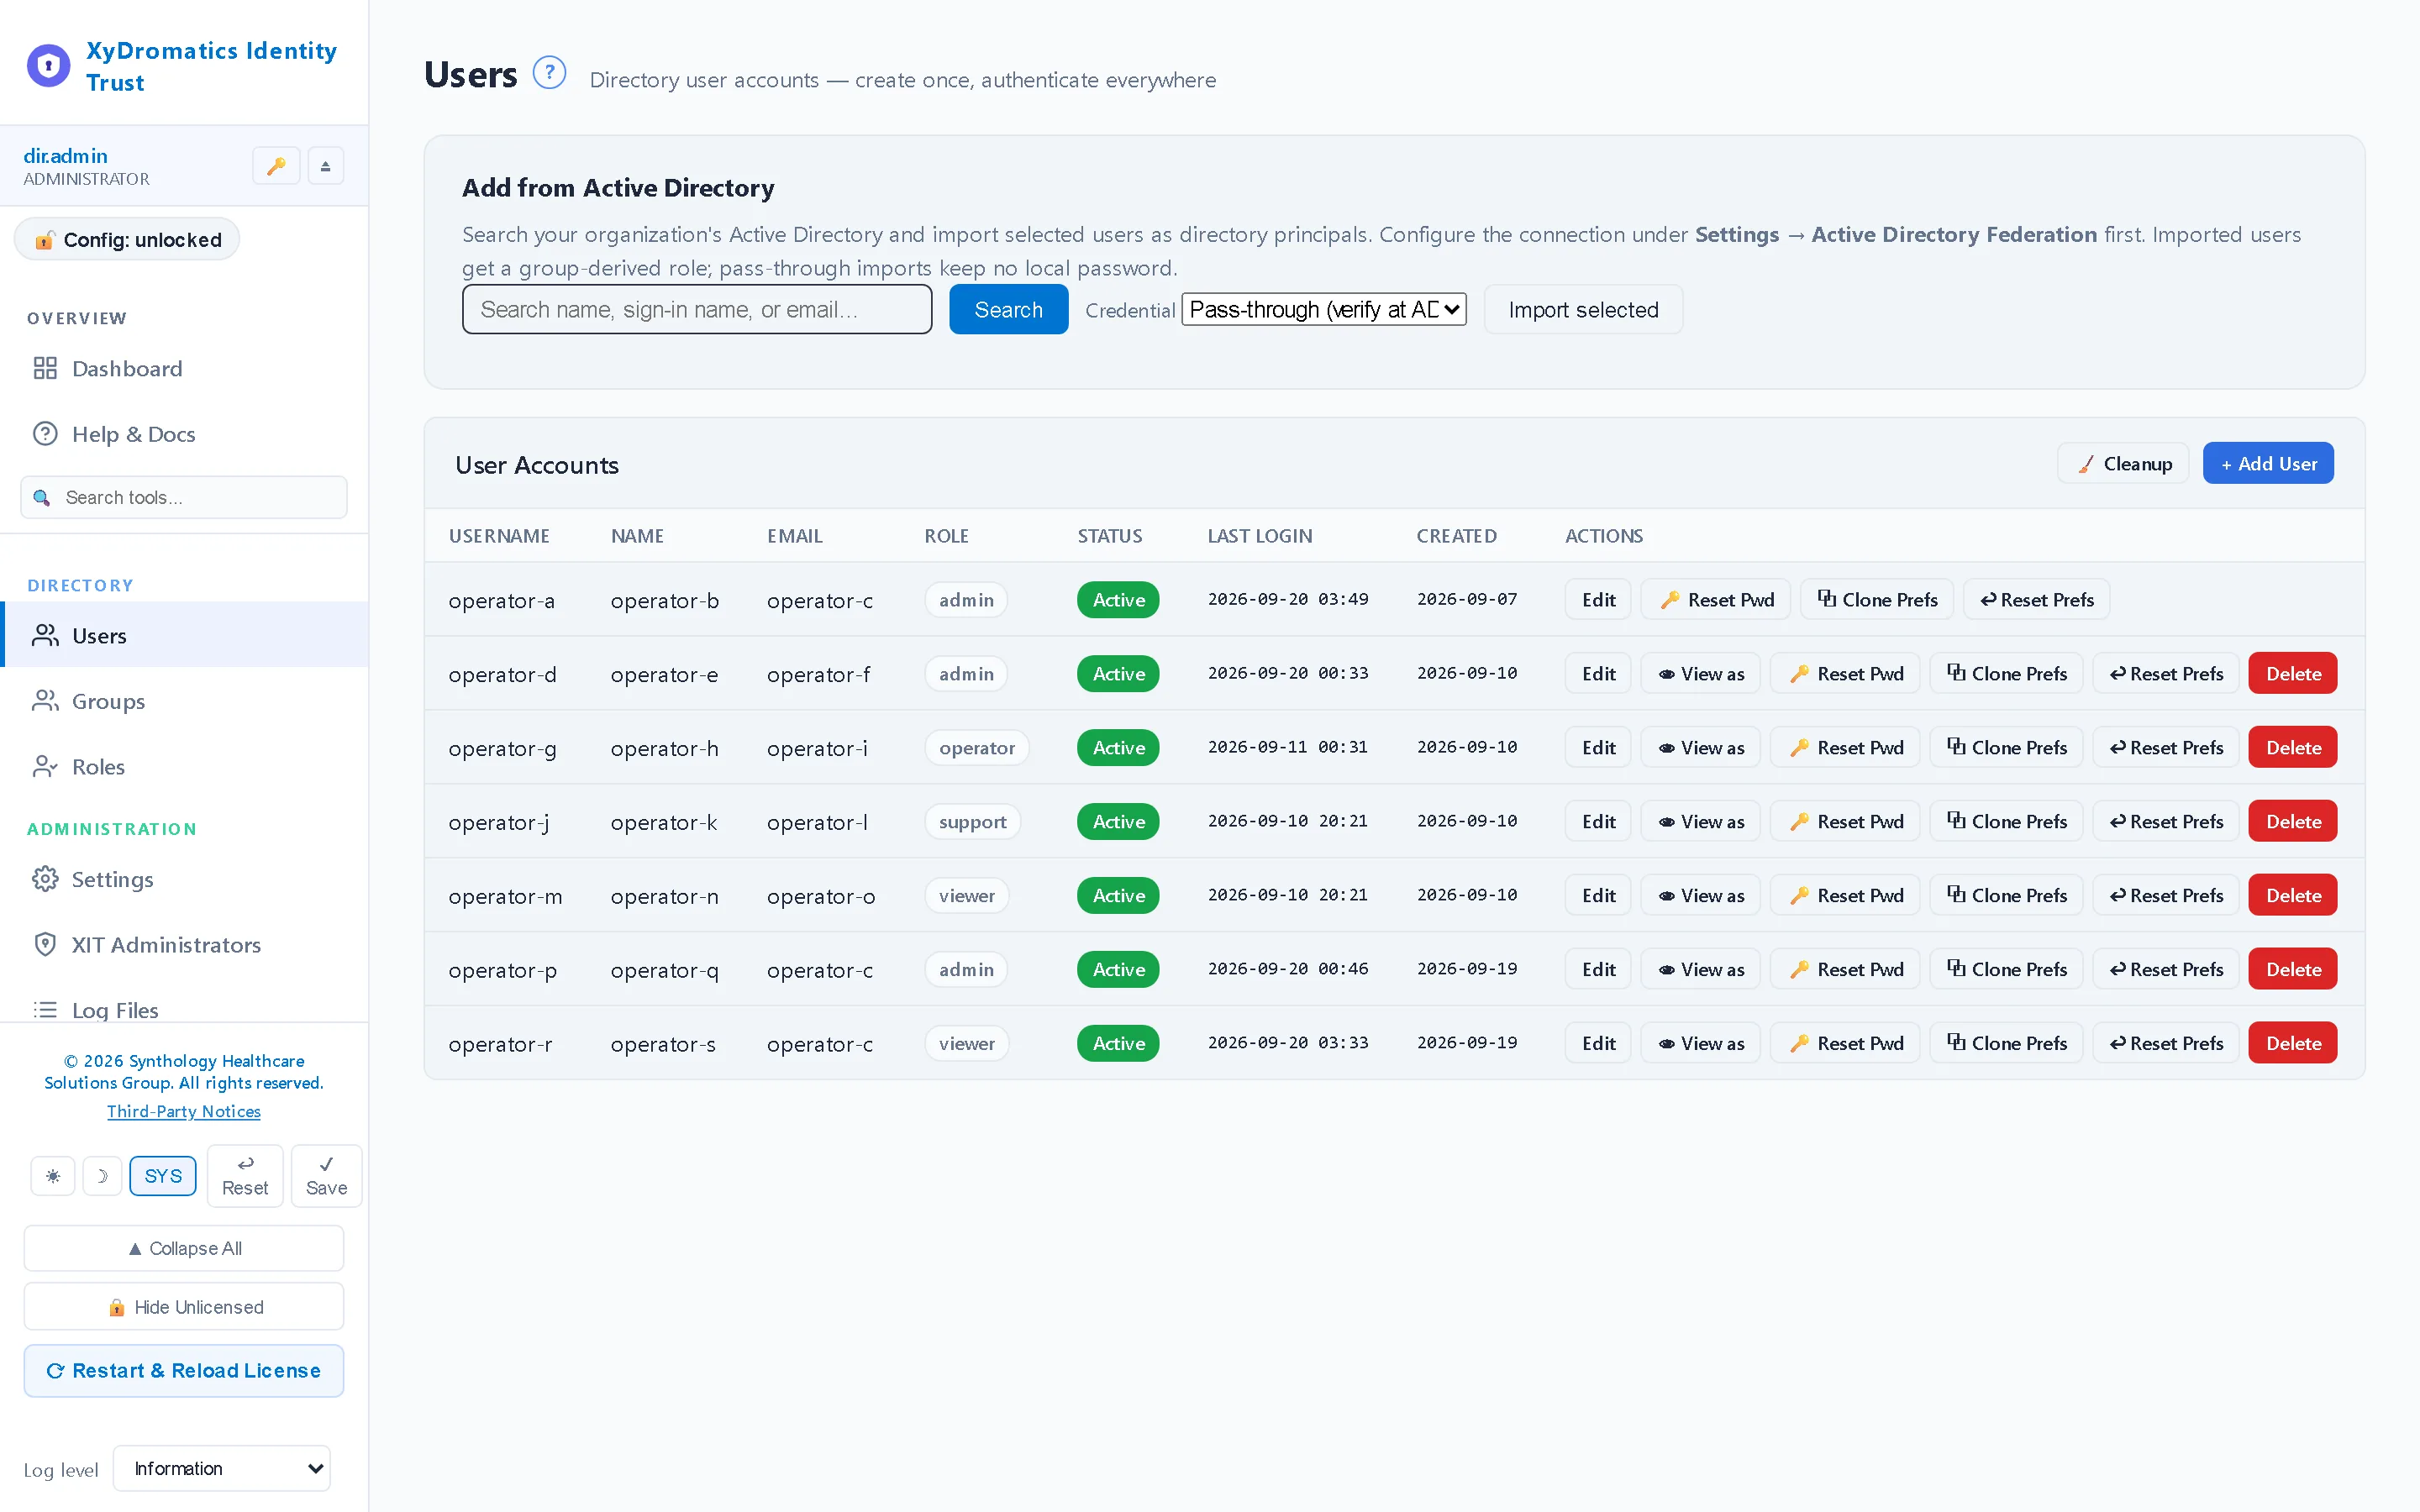This screenshot has height=1512, width=2420.
Task: Click the Log Files list icon
Action: click(45, 1010)
